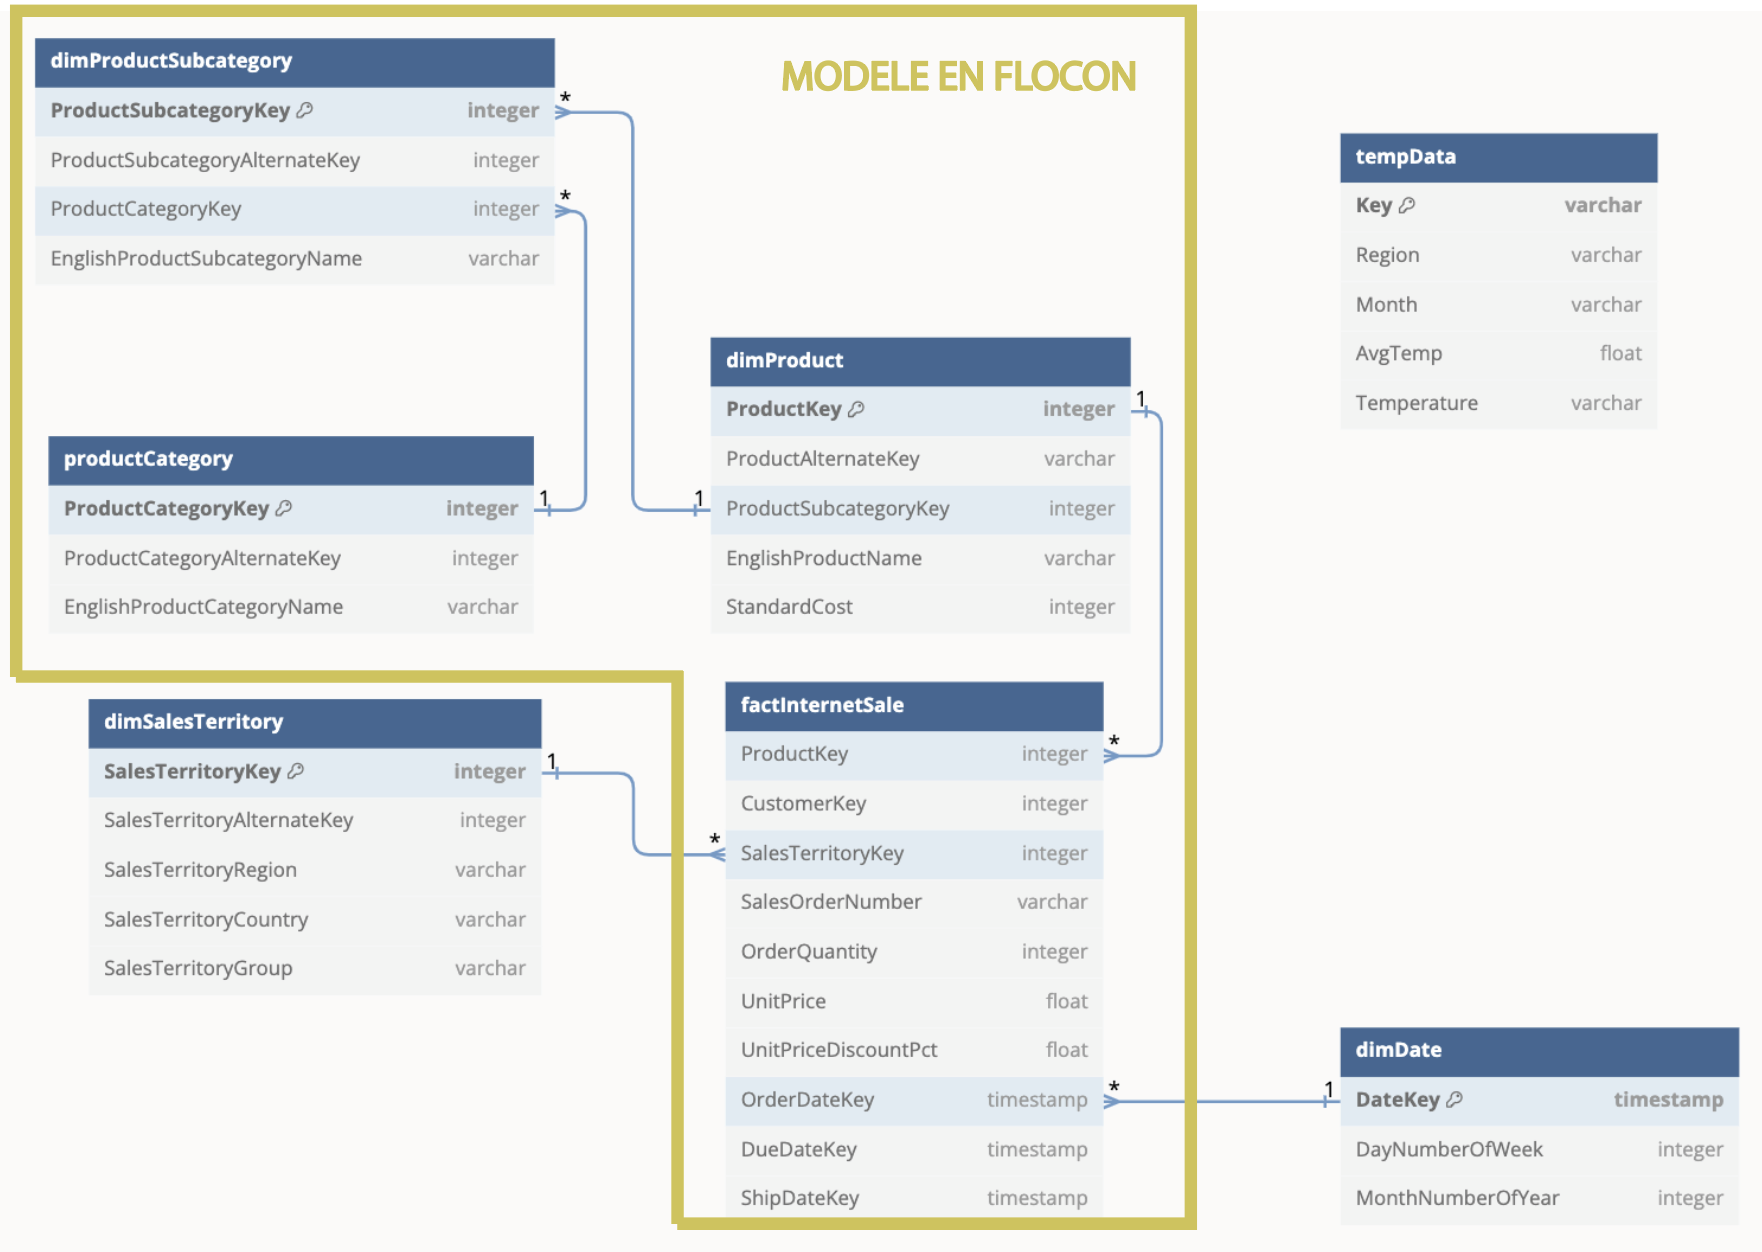
Task: Click the key icon next to SalesTerritoryKey in dimSalesTerritory
Action: (296, 771)
